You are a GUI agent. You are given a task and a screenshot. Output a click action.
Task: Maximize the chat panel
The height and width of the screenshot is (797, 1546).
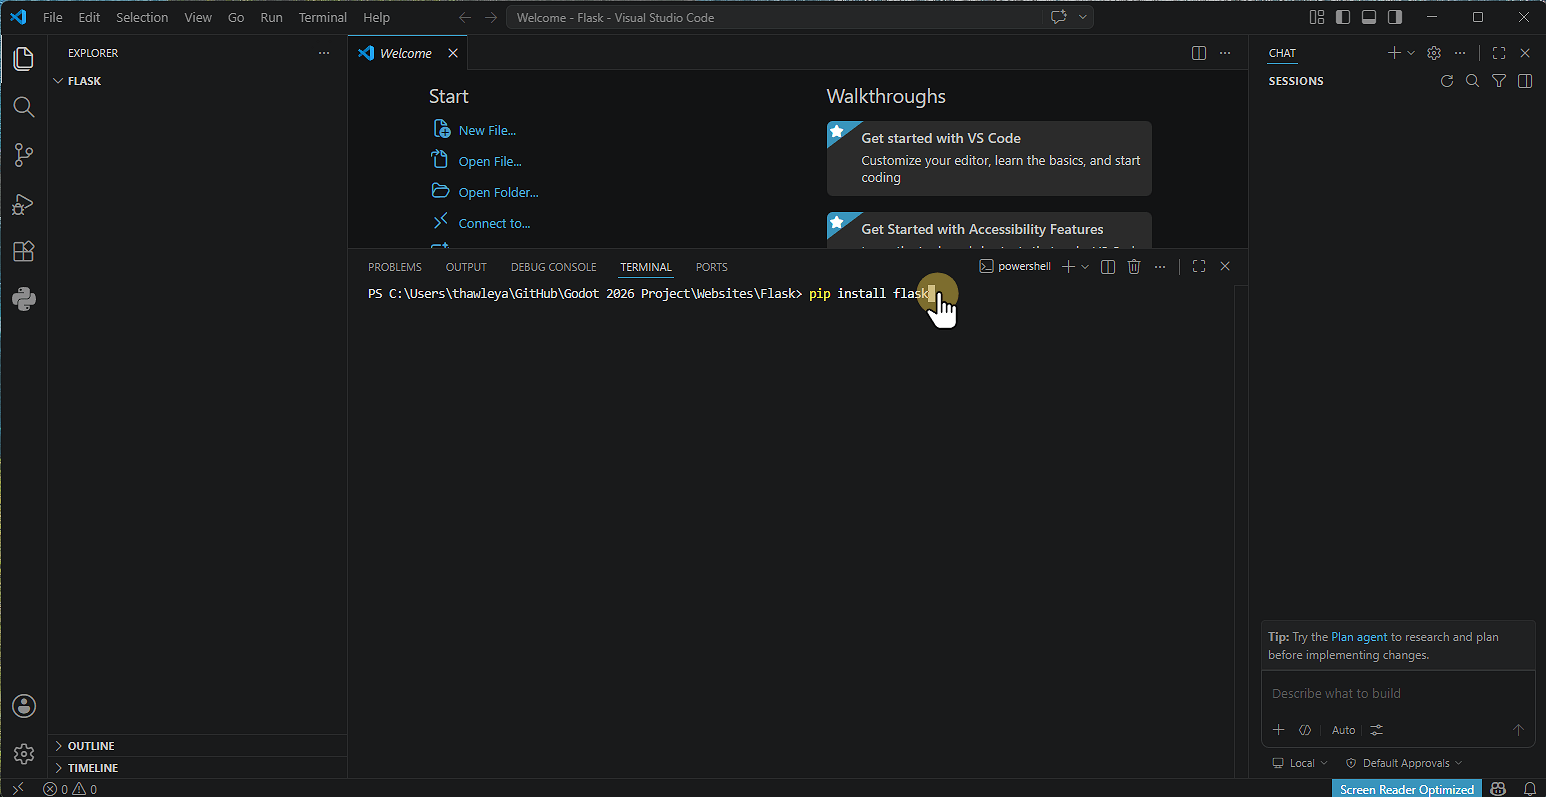pyautogui.click(x=1498, y=53)
